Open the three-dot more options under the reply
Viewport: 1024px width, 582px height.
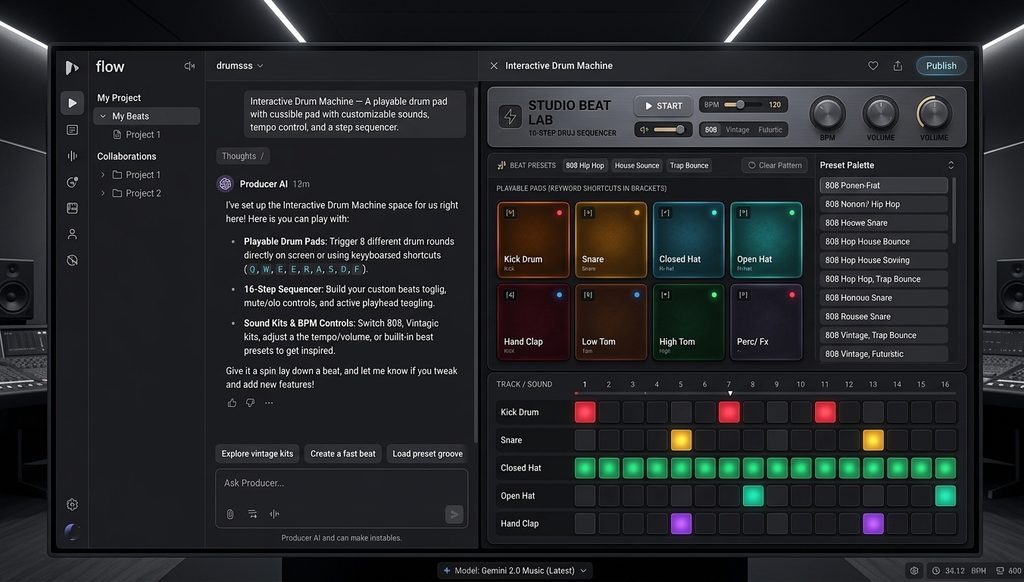click(x=269, y=403)
